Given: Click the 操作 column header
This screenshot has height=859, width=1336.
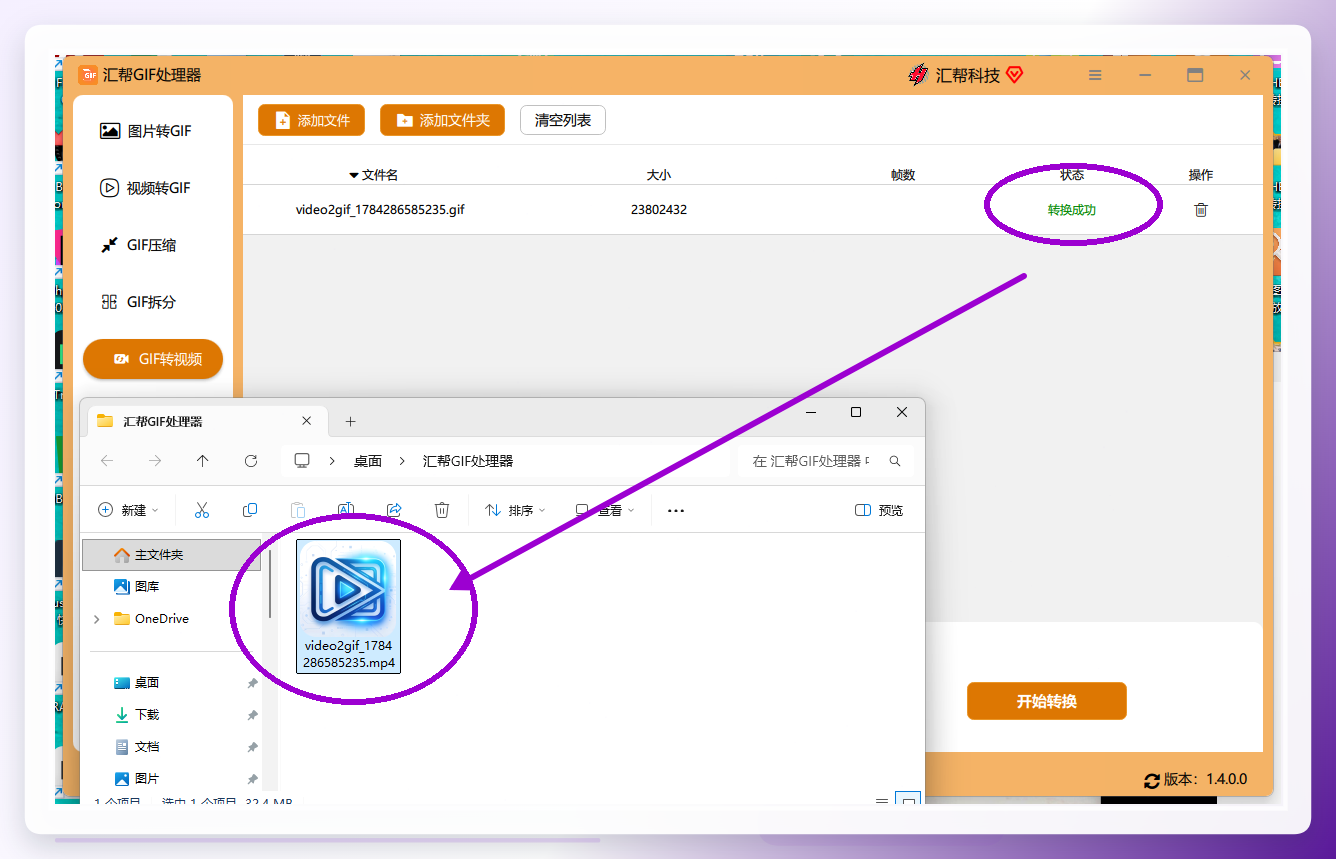Looking at the screenshot, I should [1201, 175].
